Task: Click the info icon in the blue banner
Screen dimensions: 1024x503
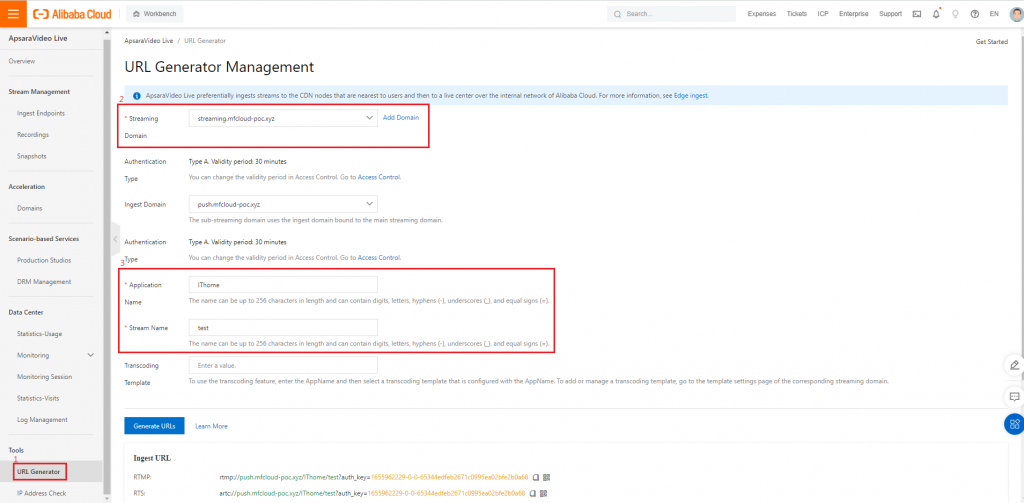Action: (136, 95)
